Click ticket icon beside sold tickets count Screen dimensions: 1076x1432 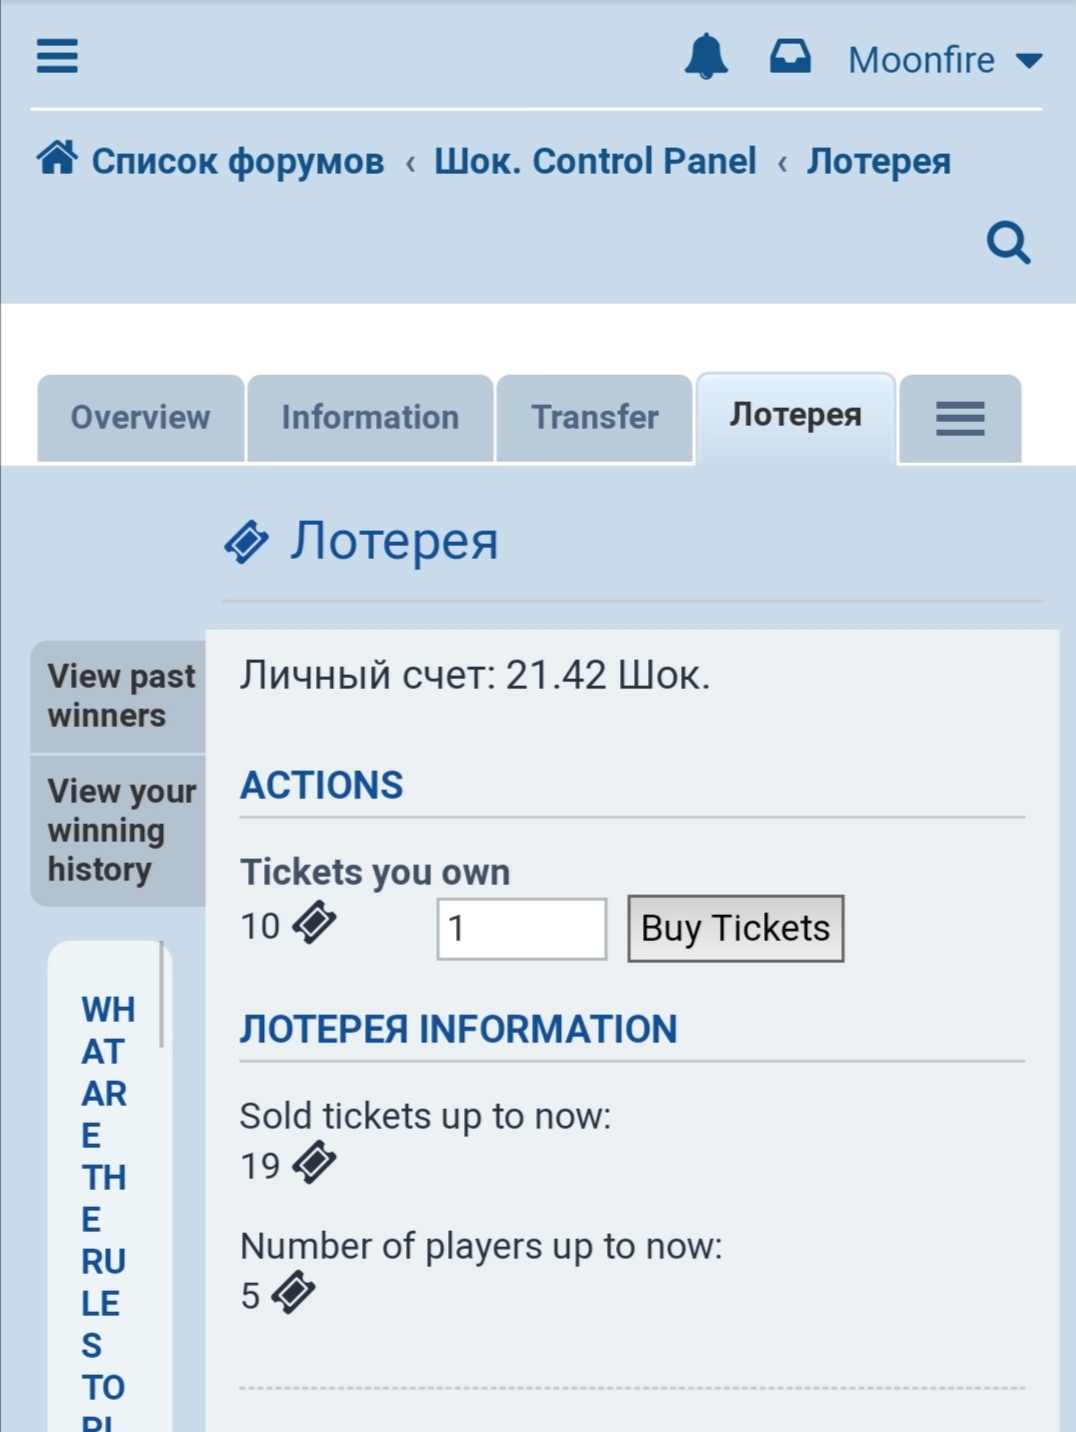pos(314,1162)
